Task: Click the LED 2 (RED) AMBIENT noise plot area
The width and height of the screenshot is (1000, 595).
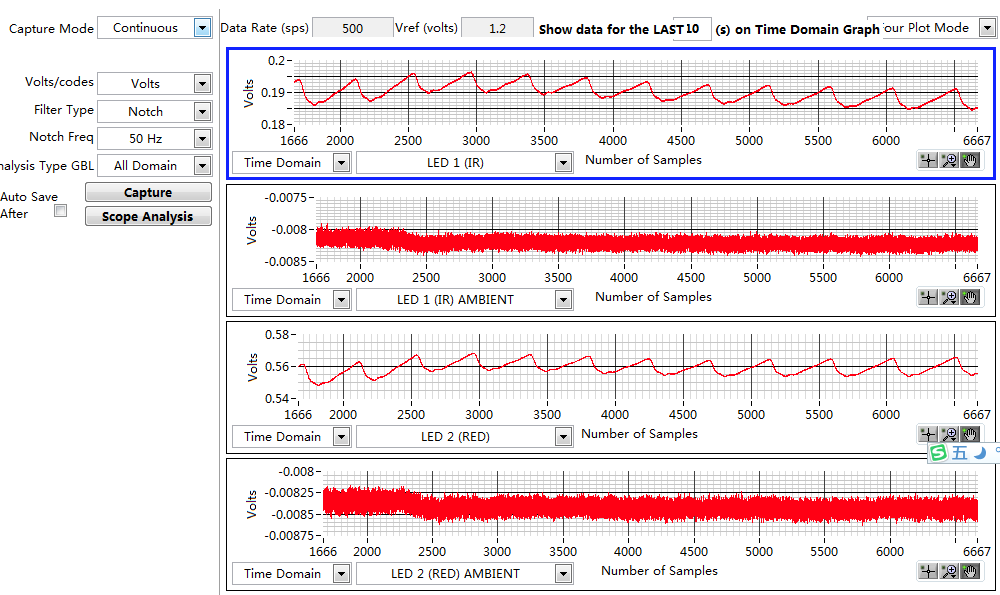Action: tap(651, 504)
